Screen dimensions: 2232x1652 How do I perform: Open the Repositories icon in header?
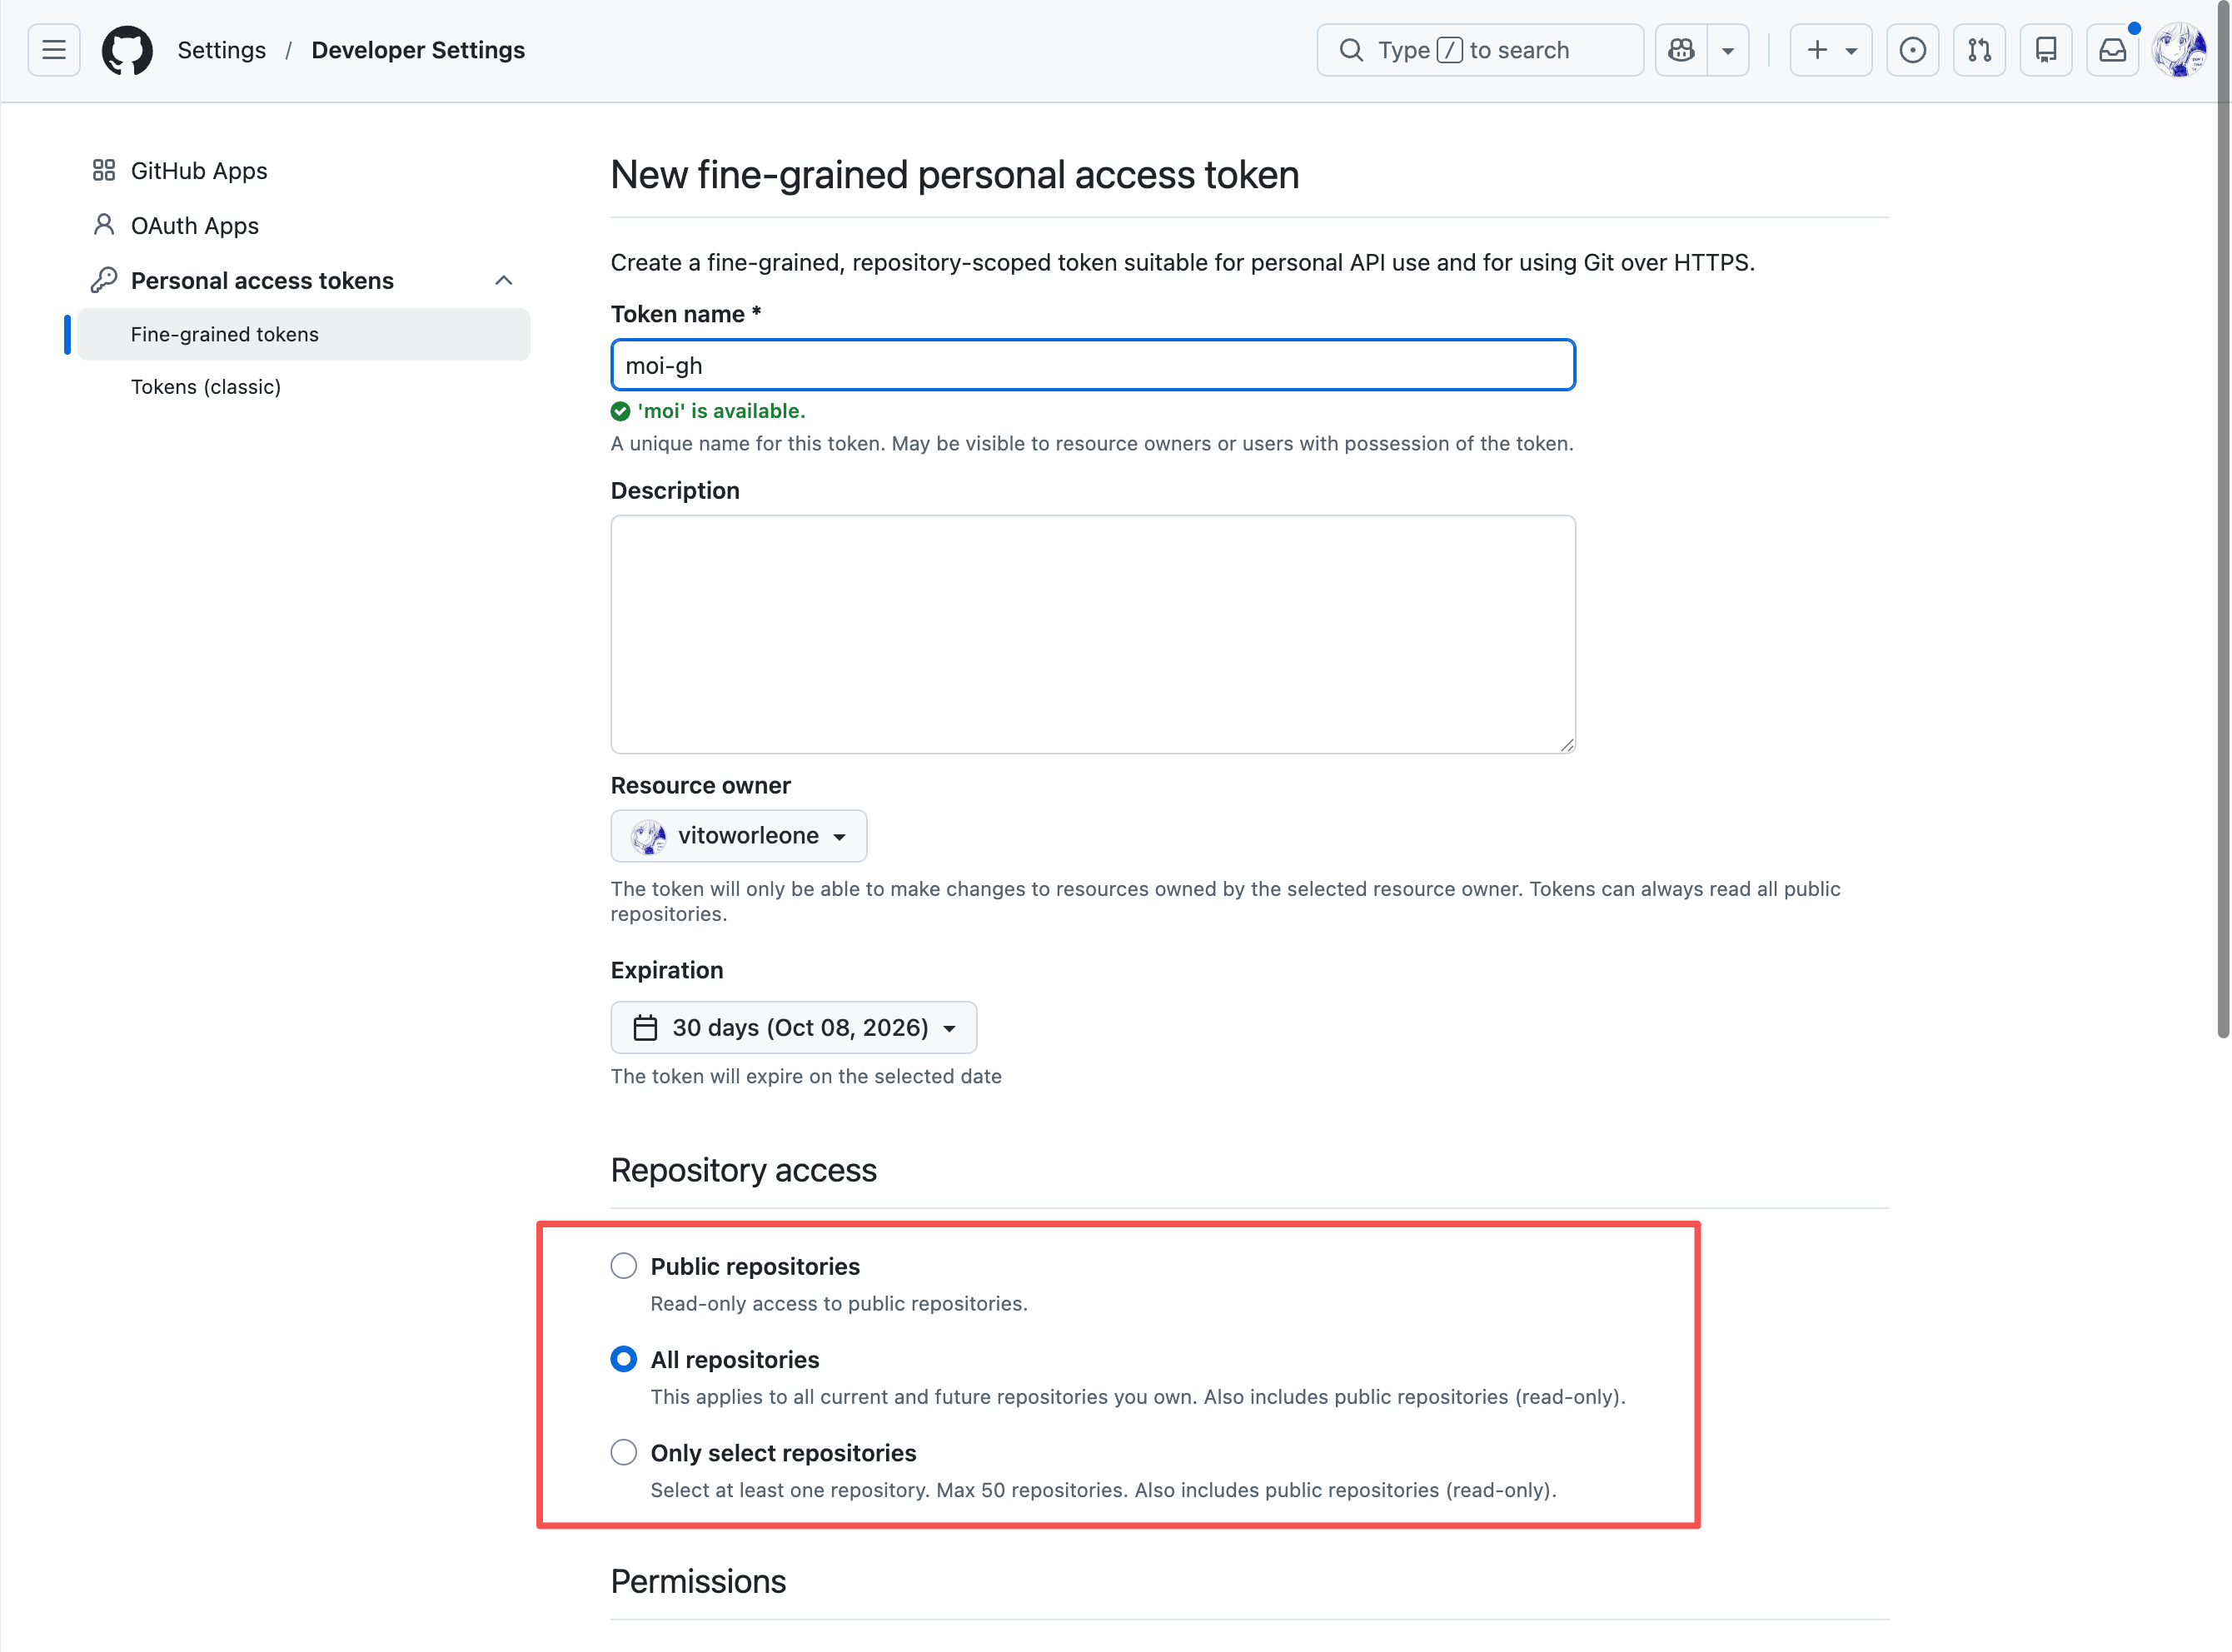pyautogui.click(x=2046, y=50)
